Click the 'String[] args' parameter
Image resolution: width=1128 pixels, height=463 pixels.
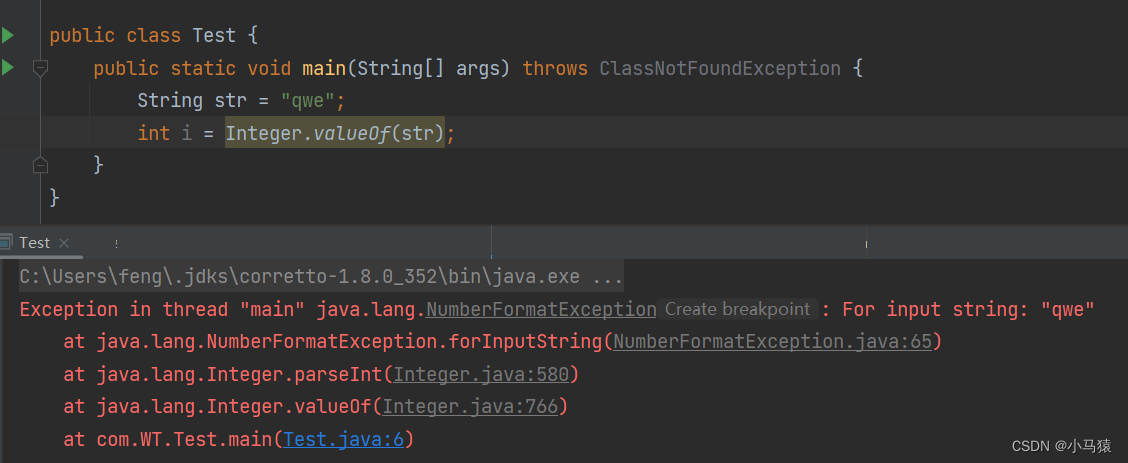[x=428, y=68]
